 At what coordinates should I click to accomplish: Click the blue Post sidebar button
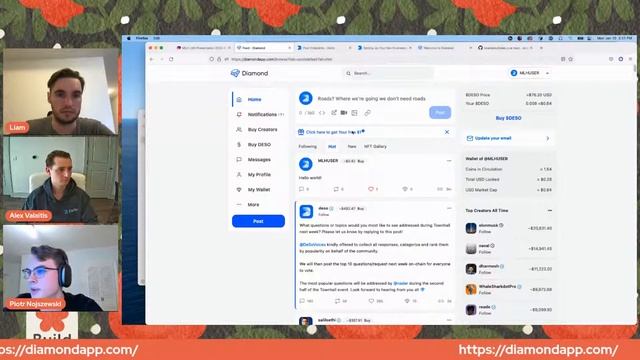[x=258, y=221]
